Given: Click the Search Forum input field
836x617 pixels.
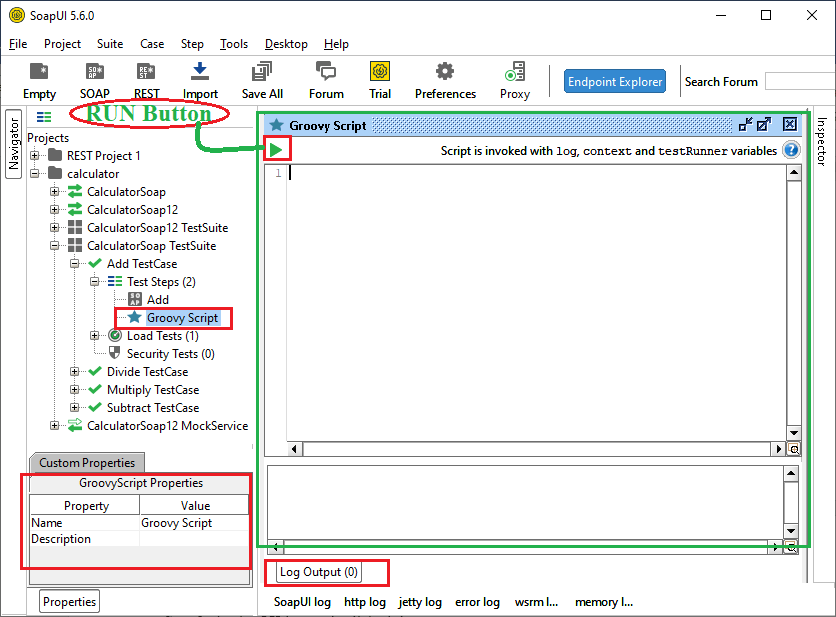Looking at the screenshot, I should pyautogui.click(x=800, y=82).
